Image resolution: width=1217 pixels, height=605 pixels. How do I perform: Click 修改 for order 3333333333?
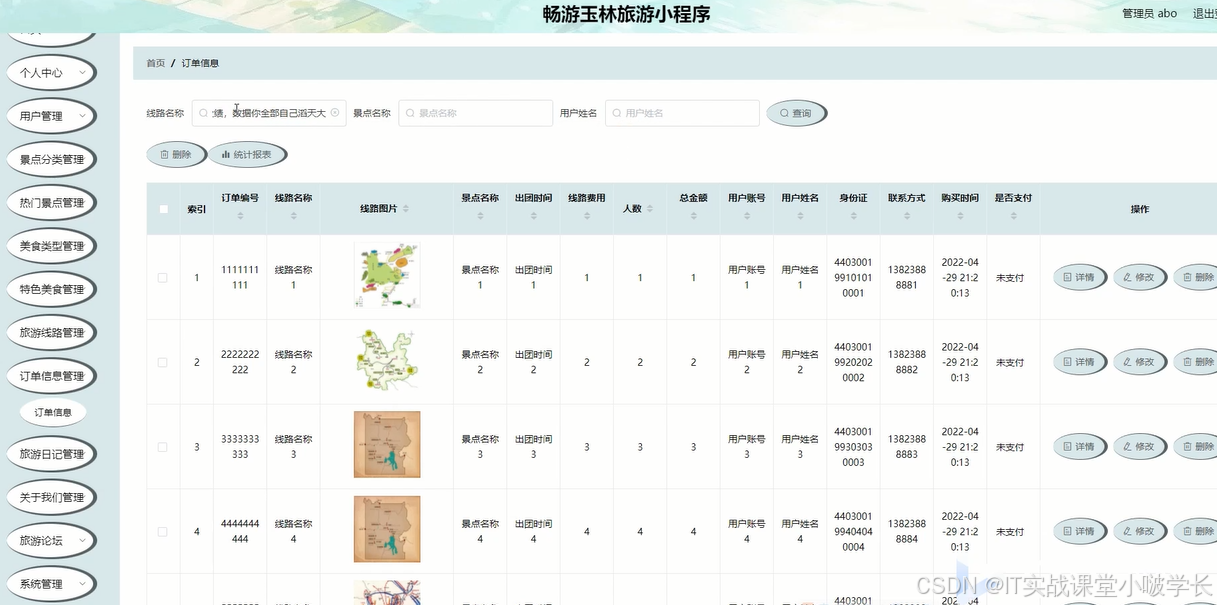(x=1139, y=447)
